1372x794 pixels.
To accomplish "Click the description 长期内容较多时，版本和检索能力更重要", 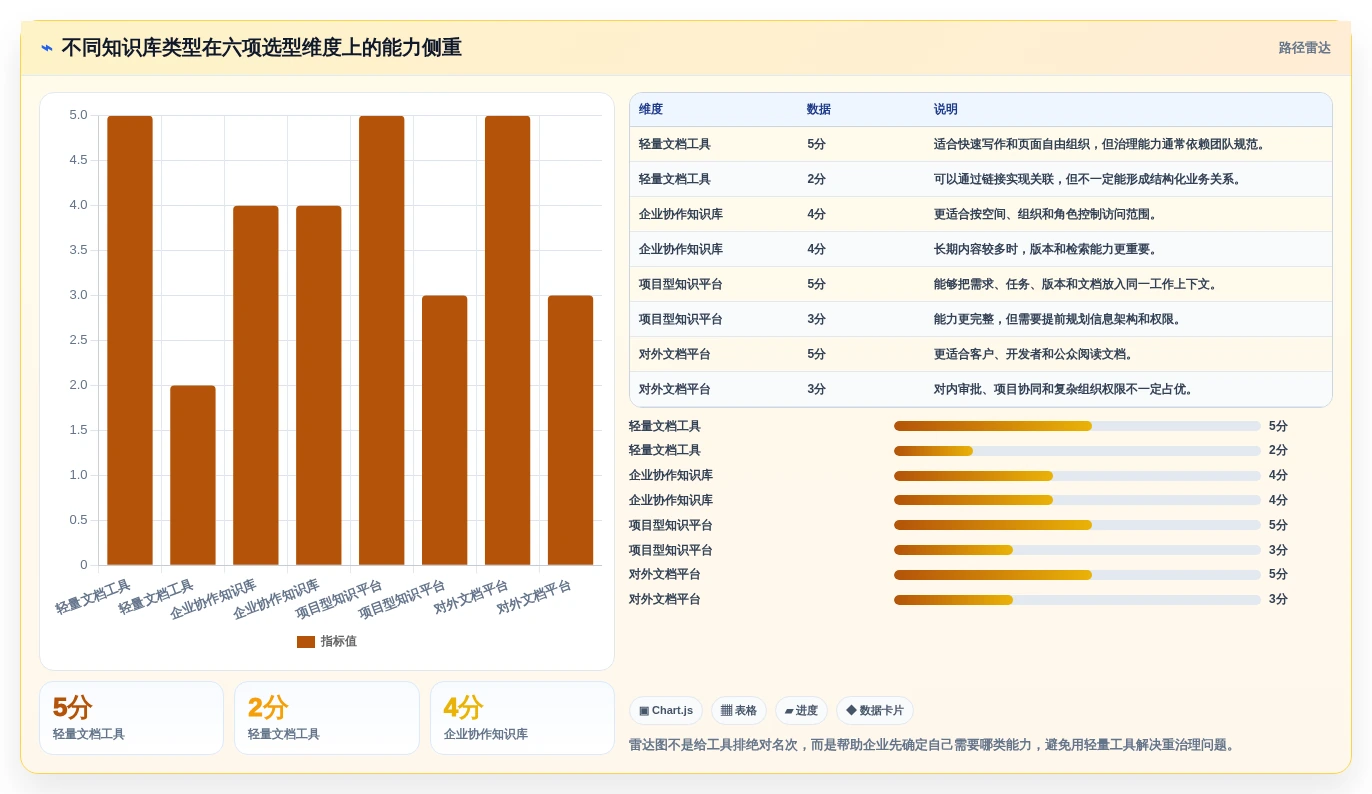I will pyautogui.click(x=1045, y=249).
